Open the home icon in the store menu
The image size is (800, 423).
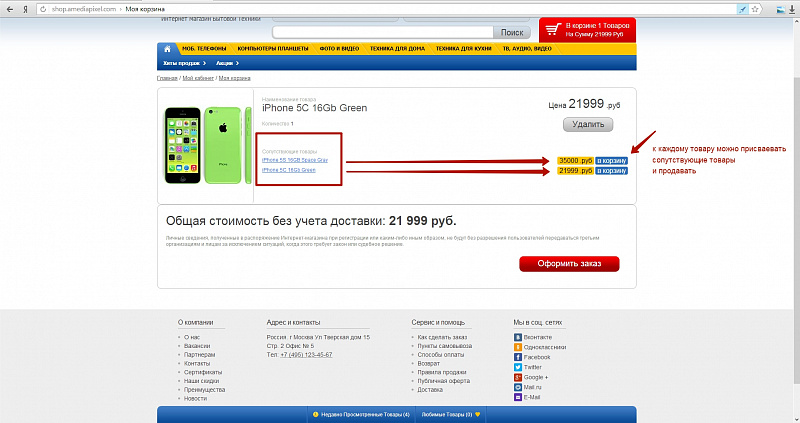[167, 49]
